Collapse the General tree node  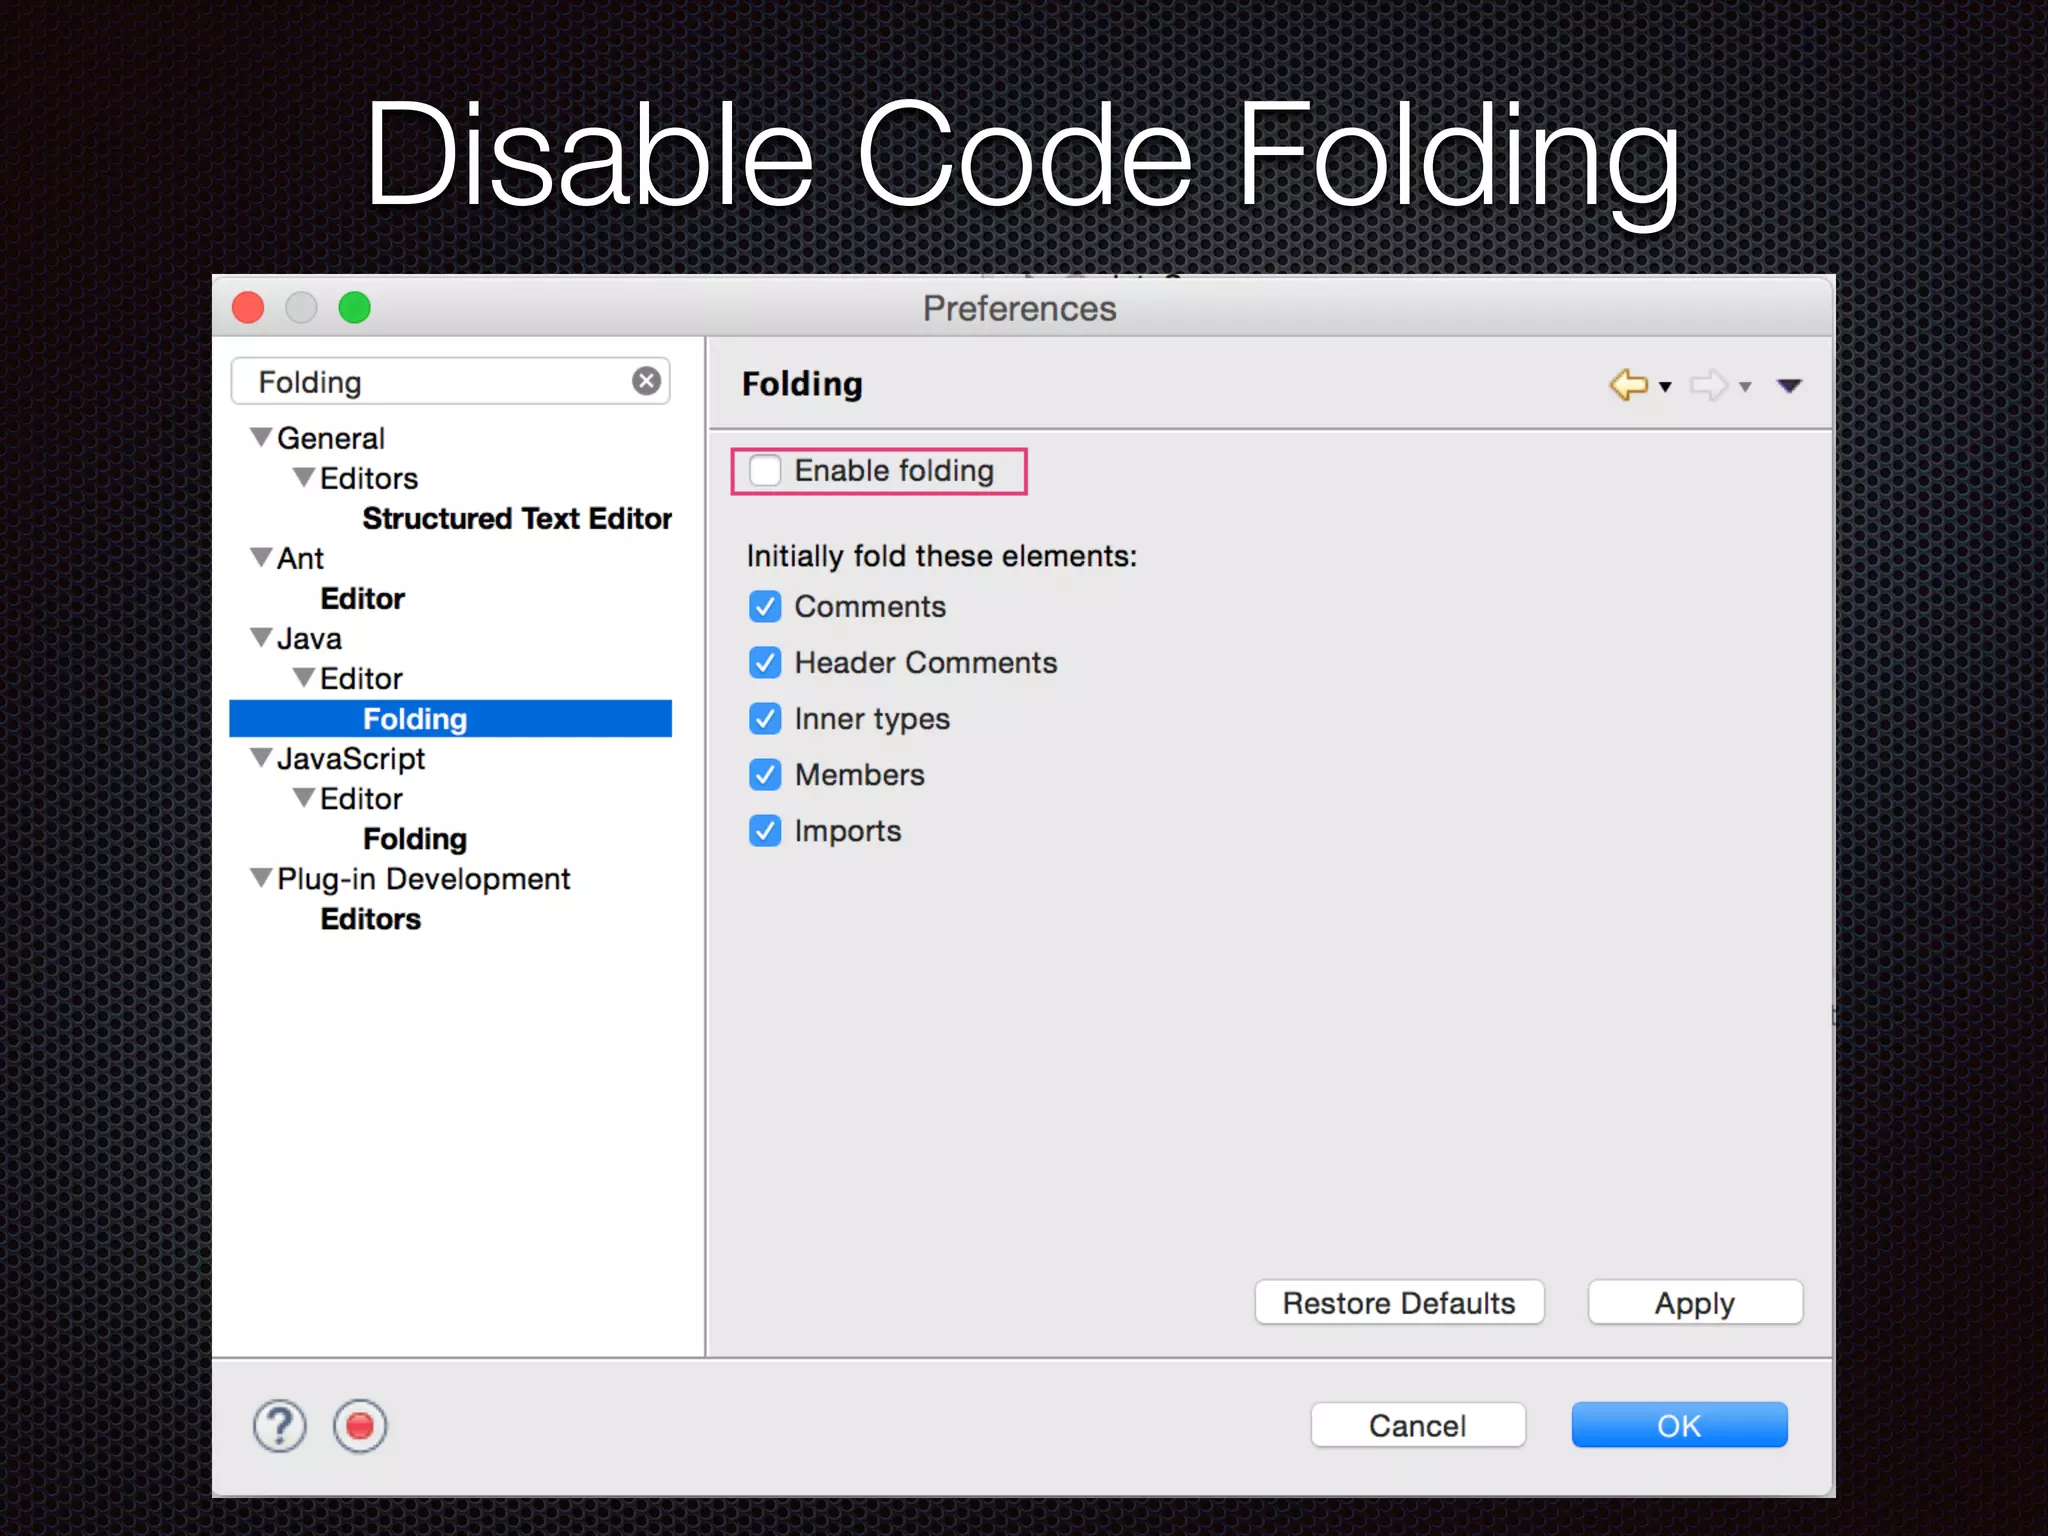[261, 438]
